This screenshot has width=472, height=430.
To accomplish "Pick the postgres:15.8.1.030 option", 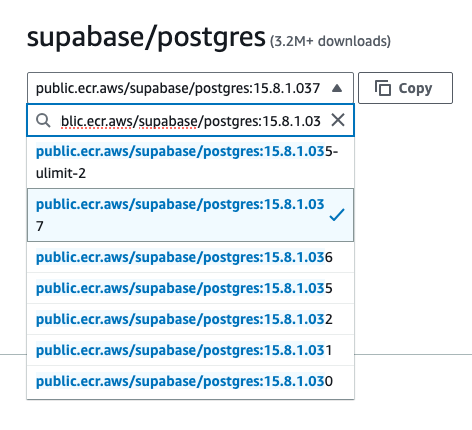I will pos(190,381).
